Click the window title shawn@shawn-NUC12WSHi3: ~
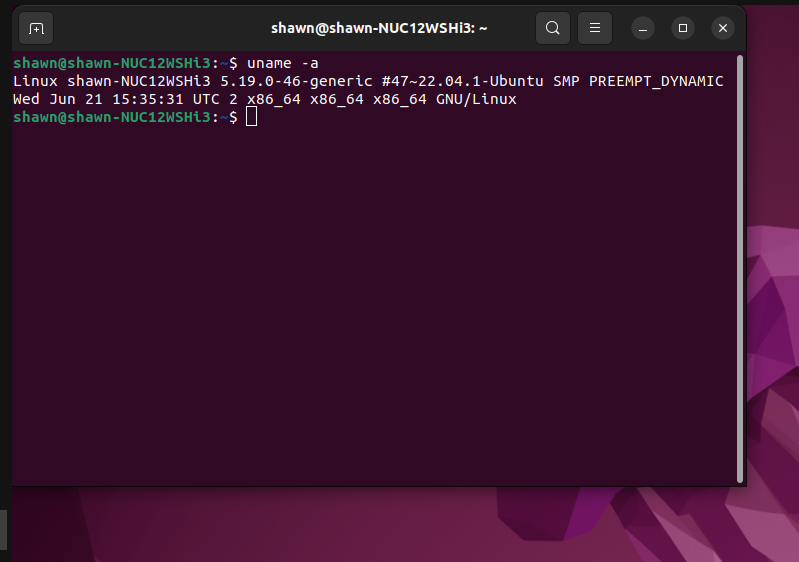The image size is (799, 562). tap(379, 28)
